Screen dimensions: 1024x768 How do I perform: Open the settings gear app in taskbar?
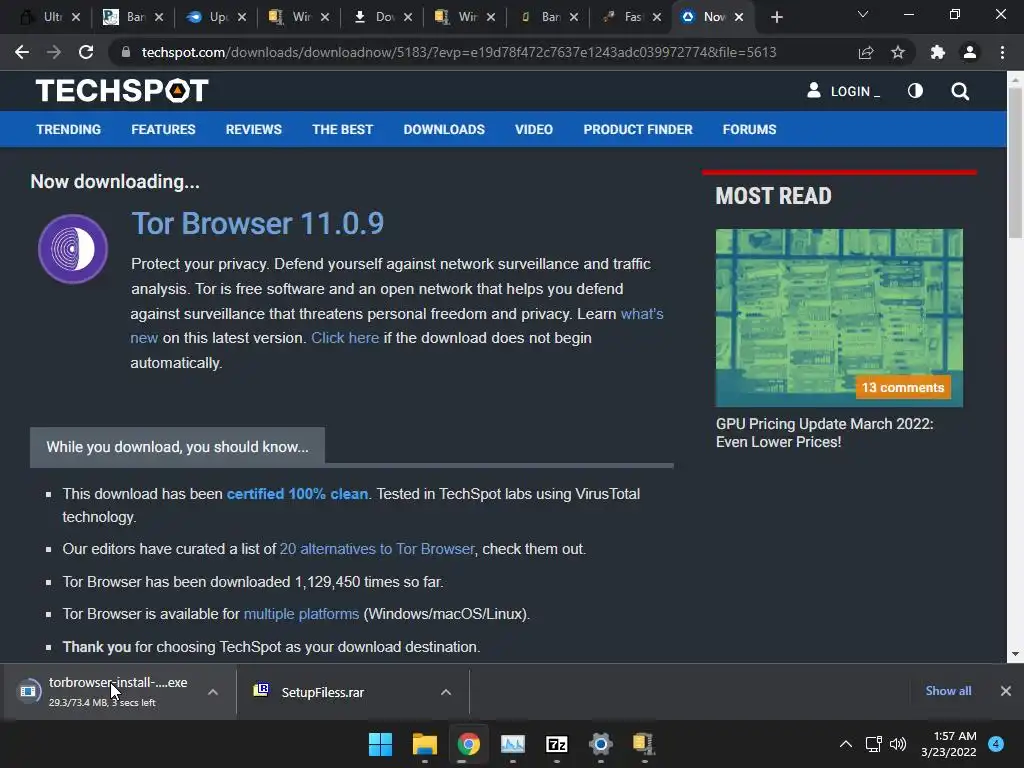click(600, 744)
